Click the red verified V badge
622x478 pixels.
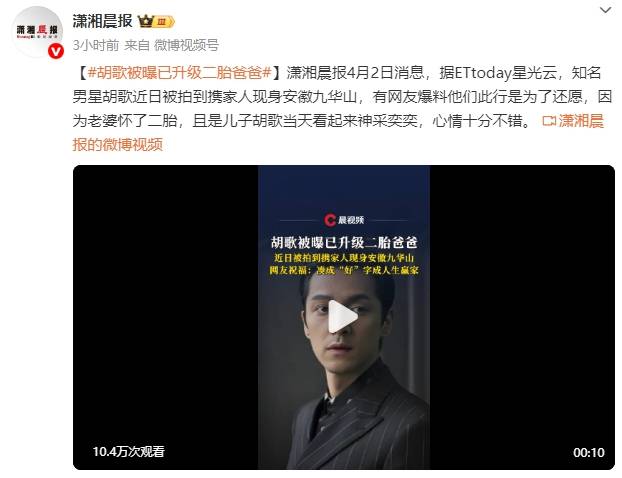coord(56,52)
